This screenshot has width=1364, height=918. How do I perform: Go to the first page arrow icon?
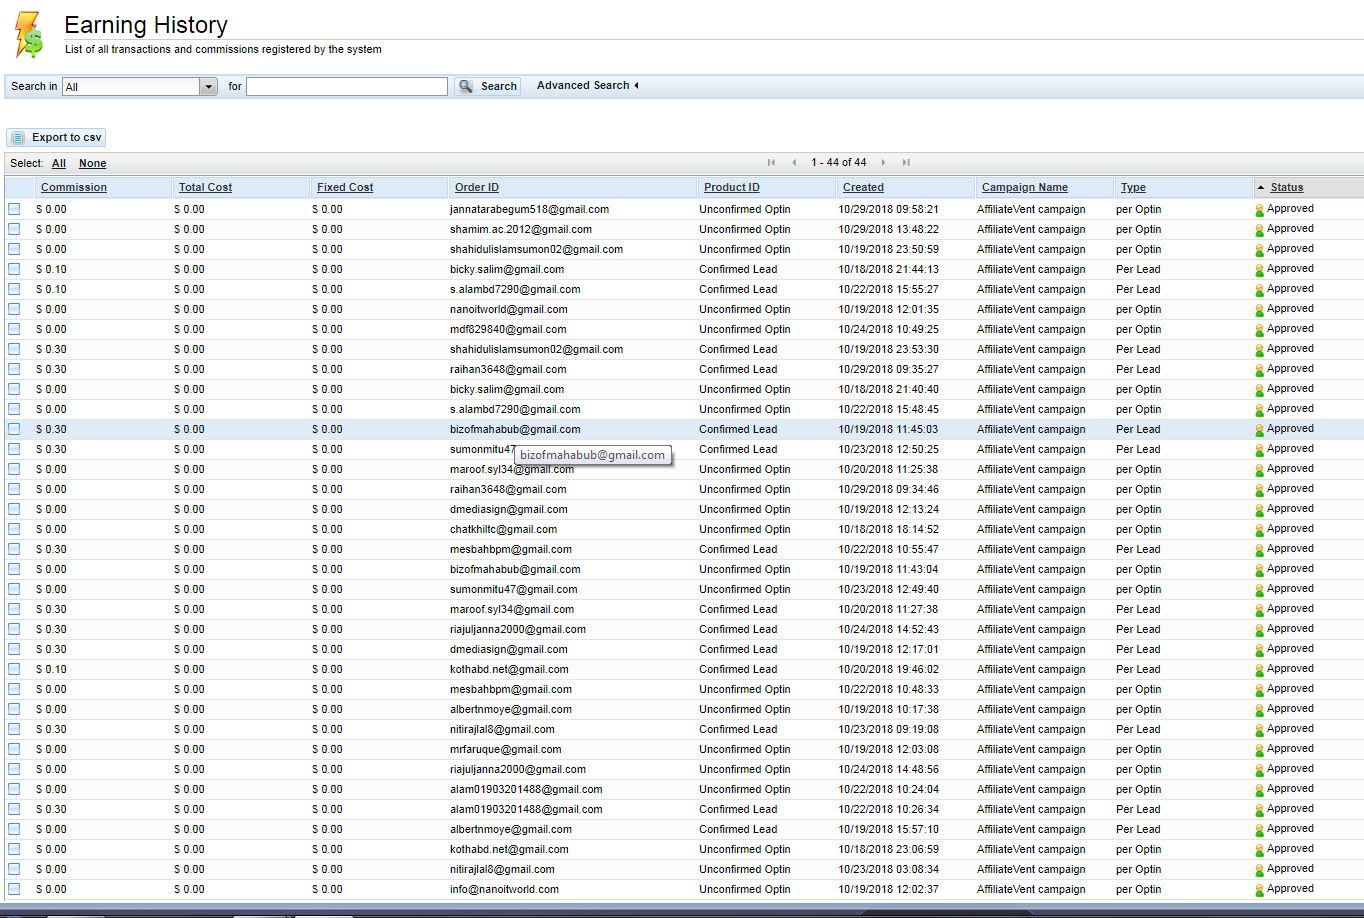(x=771, y=163)
